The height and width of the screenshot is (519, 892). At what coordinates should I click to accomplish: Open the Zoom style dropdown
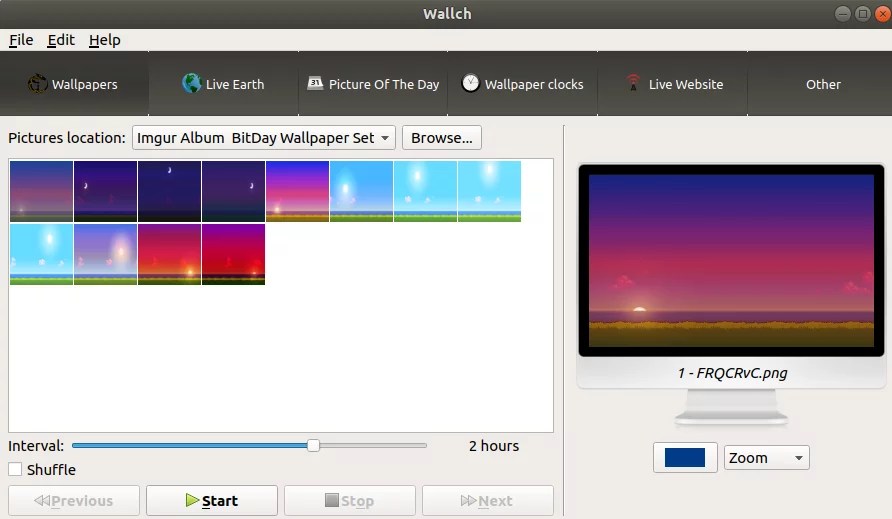766,458
